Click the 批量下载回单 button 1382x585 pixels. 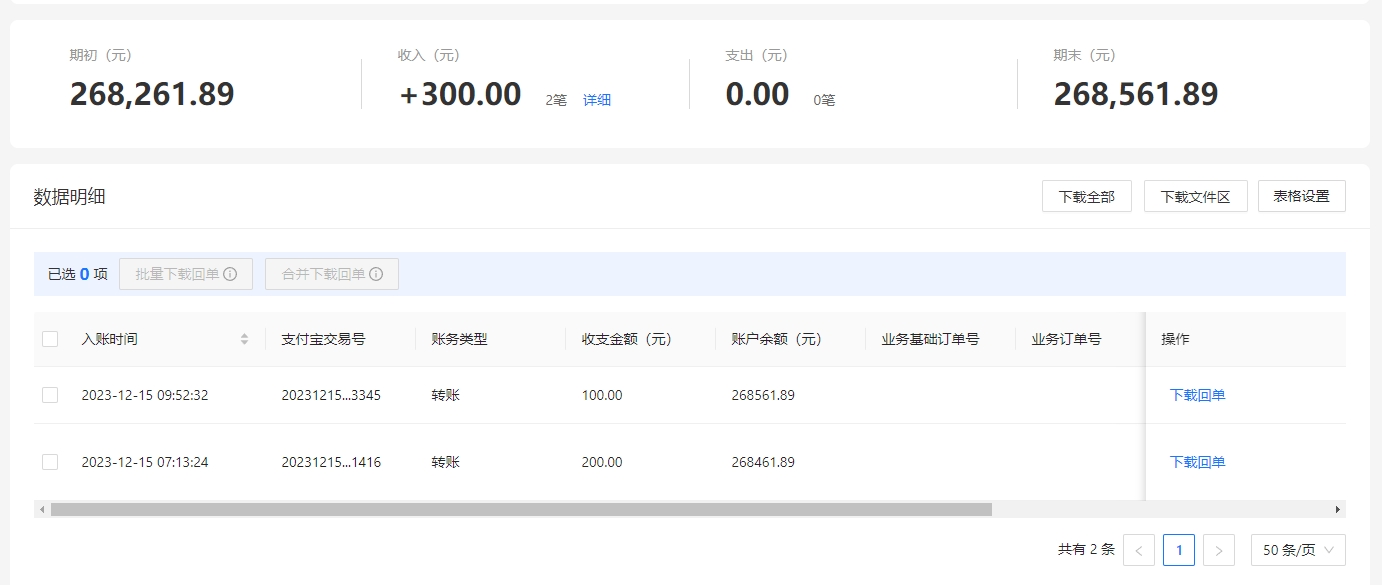point(186,274)
